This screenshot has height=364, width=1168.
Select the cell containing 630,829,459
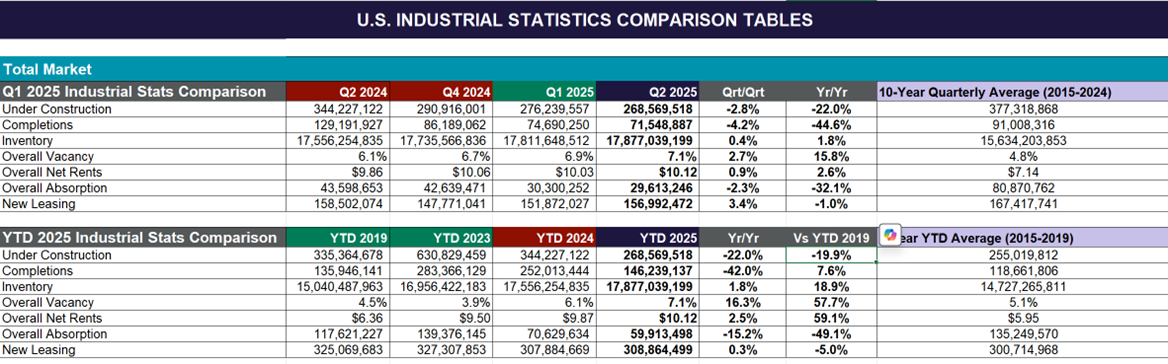pos(441,255)
